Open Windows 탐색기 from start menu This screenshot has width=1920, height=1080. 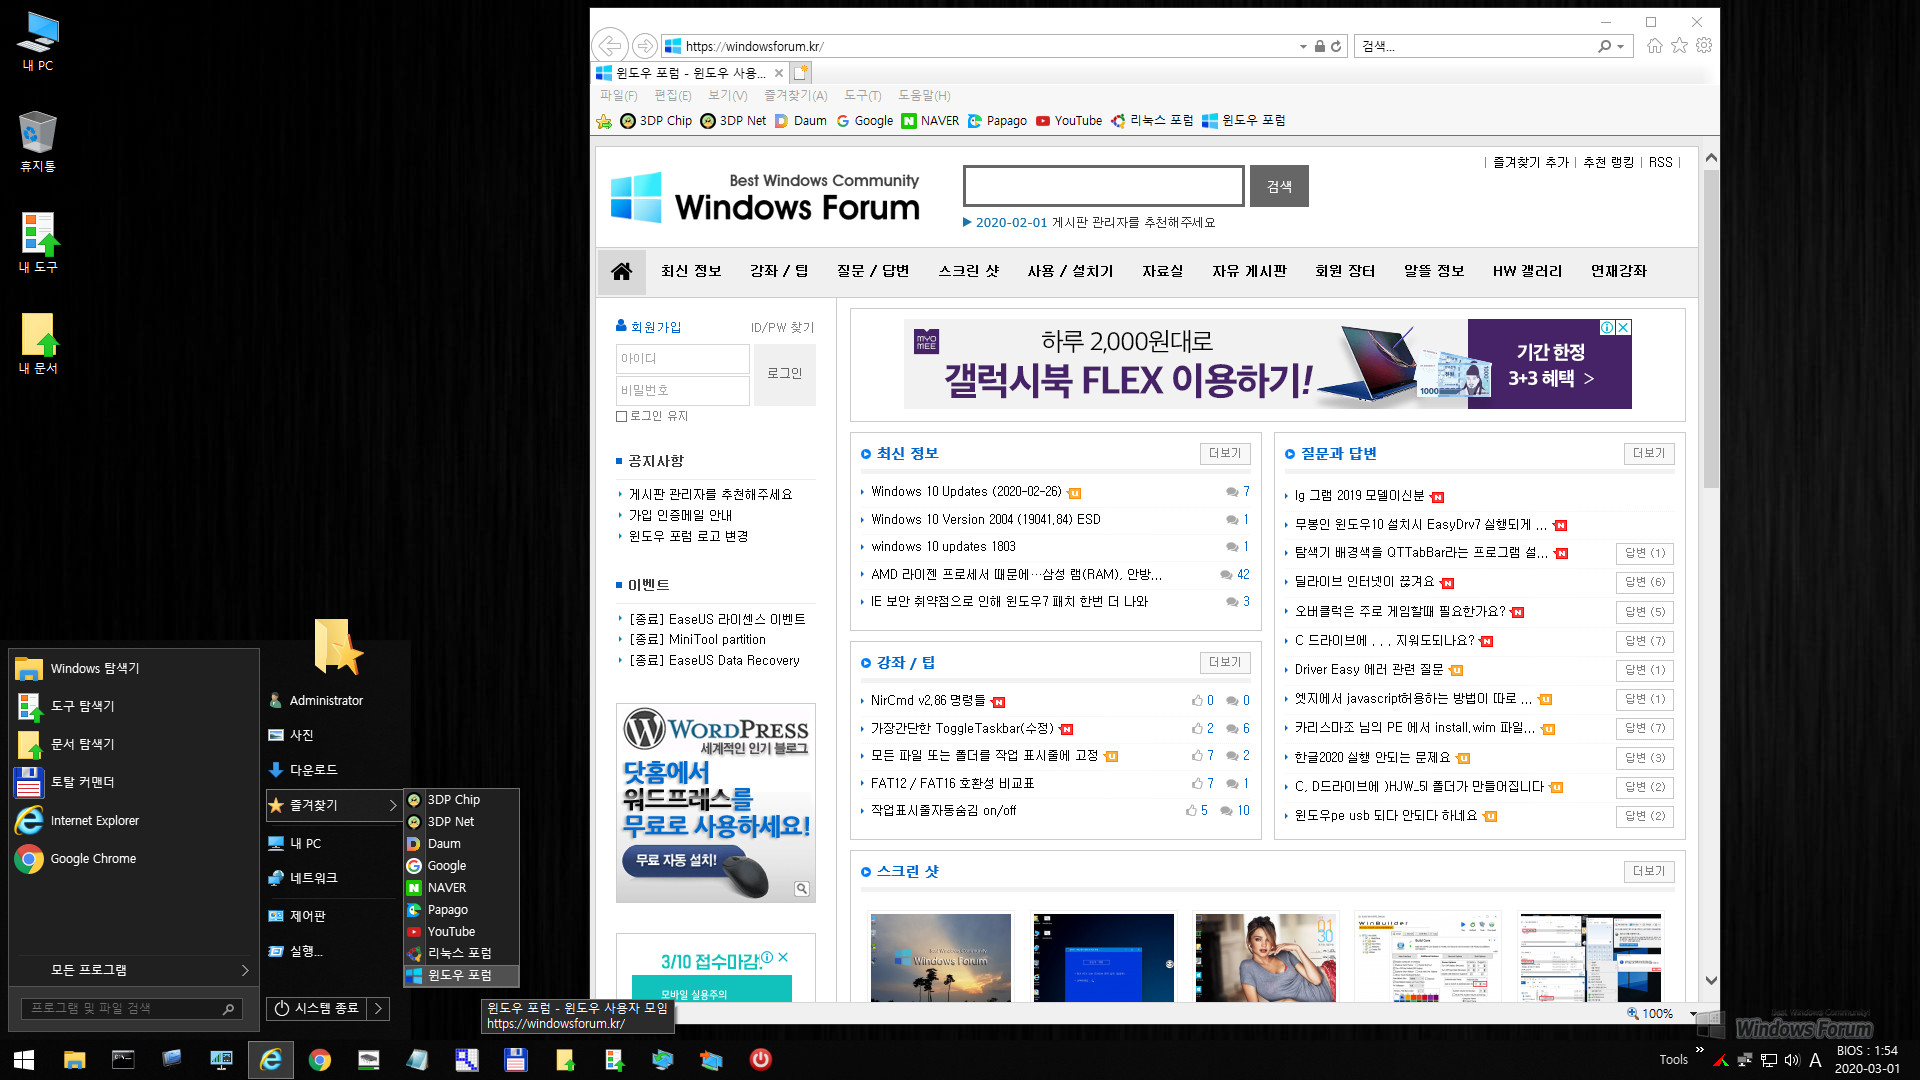pyautogui.click(x=133, y=669)
